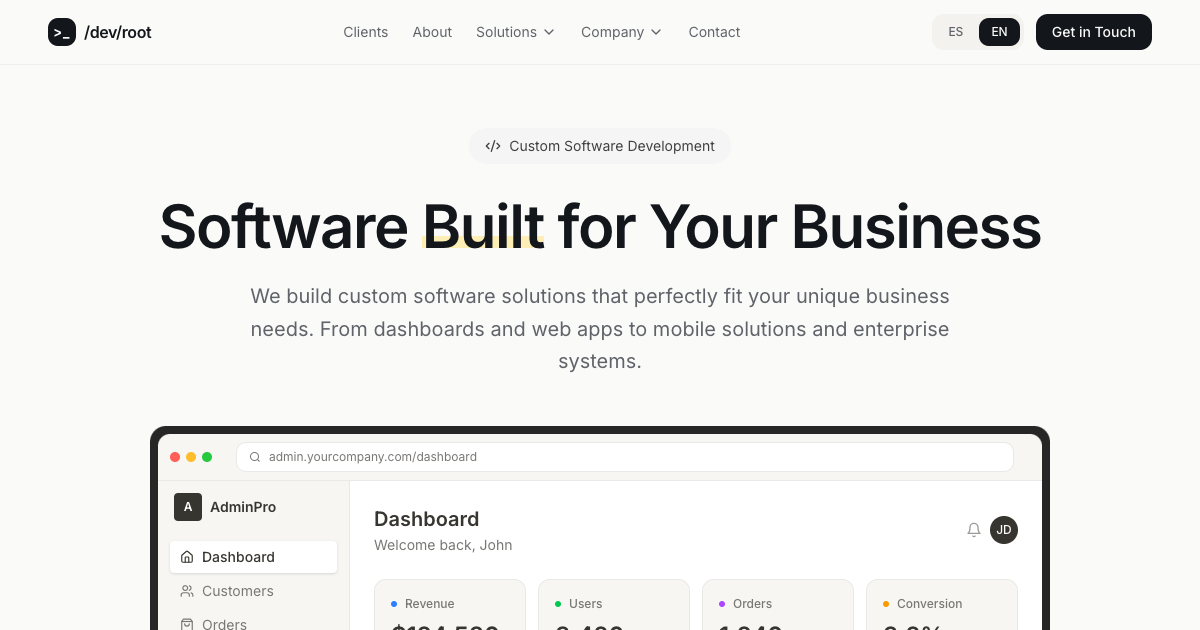Click the AdminPro logo square
1200x630 pixels.
pos(188,507)
